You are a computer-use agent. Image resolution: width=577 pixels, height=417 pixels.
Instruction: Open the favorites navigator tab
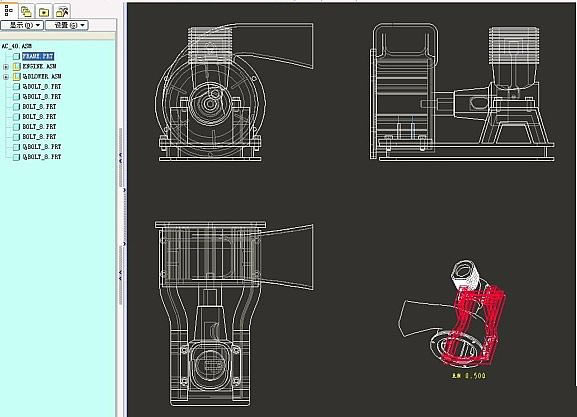[62, 11]
